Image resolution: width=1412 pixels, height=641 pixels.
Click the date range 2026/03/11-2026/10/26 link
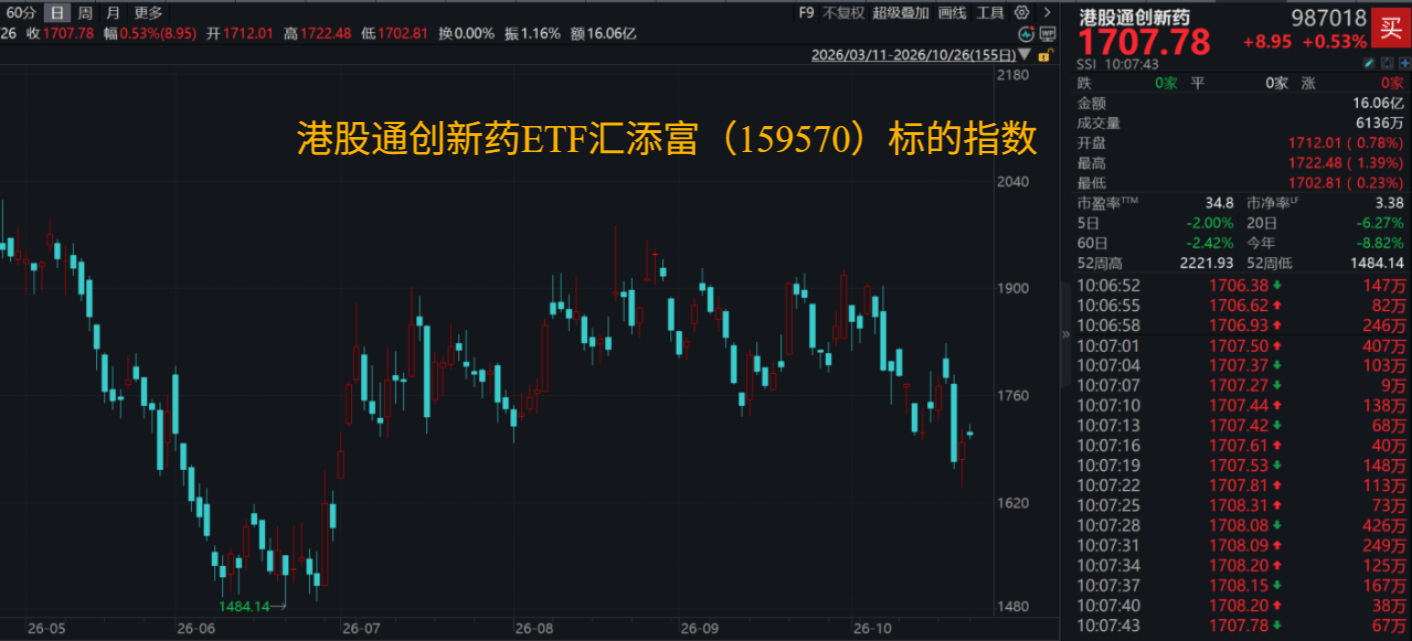915,57
